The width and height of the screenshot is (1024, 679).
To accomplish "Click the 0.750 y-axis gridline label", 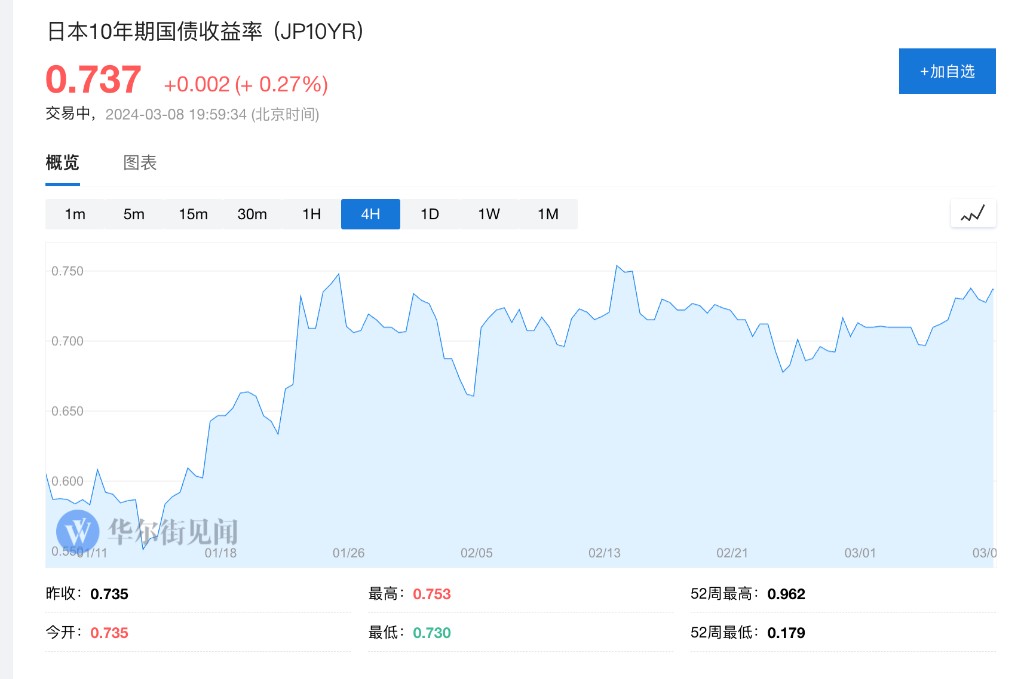I will (68, 271).
